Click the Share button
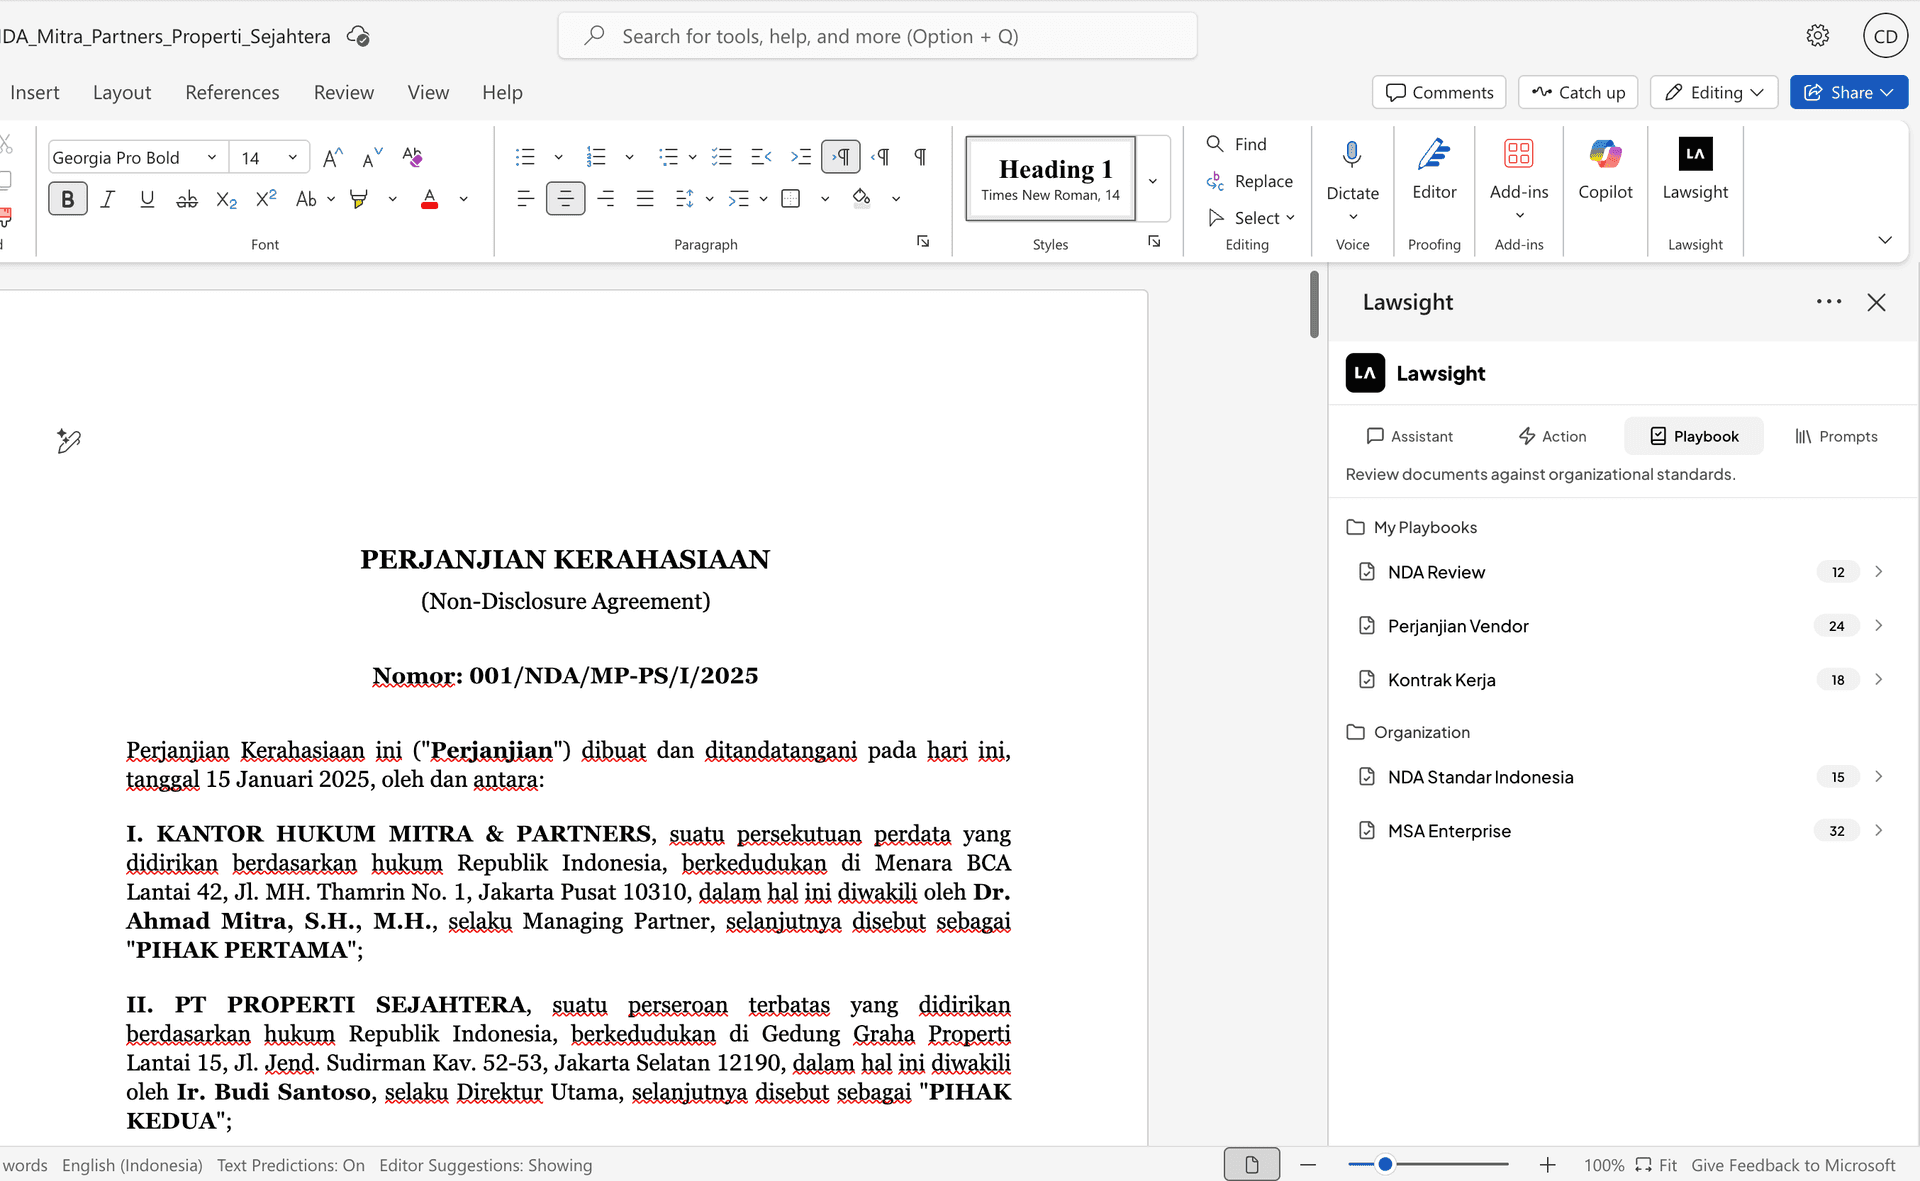 [1848, 92]
